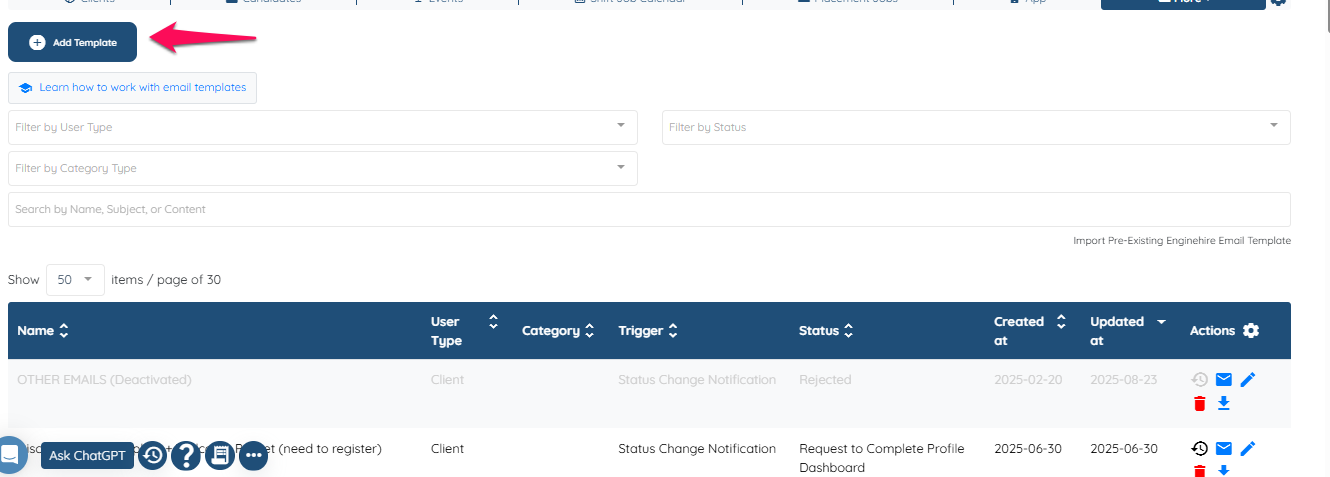Click Request to Complete Profile Dashboard status
Image resolution: width=1330 pixels, height=477 pixels.
(882, 458)
